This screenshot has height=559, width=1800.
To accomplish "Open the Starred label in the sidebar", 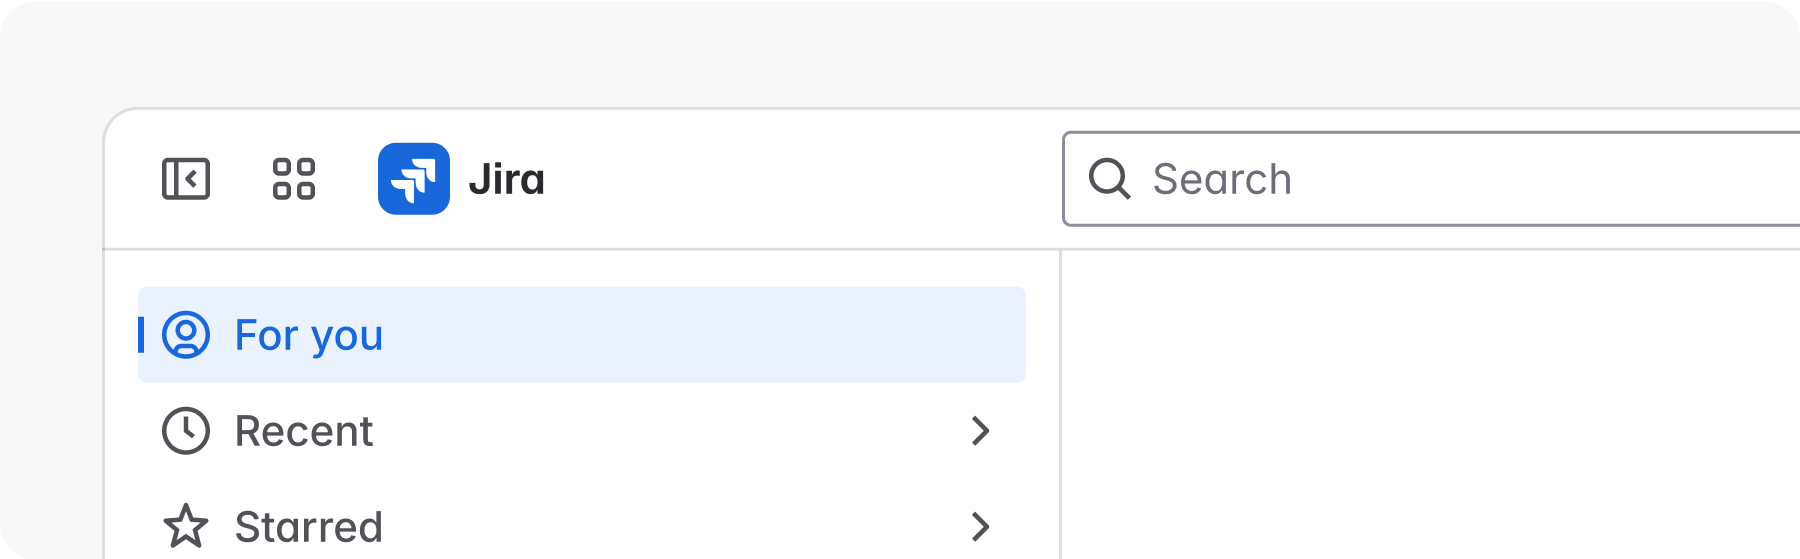I will pyautogui.click(x=308, y=527).
